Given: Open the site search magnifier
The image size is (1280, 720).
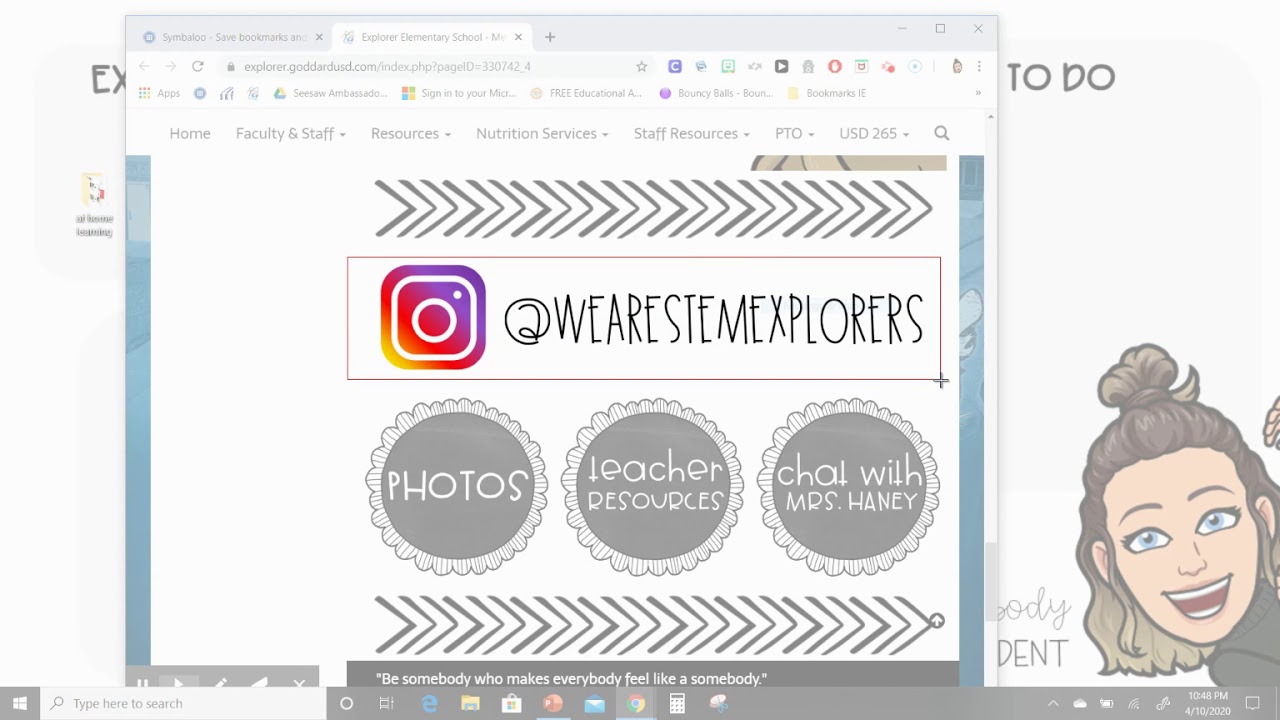Looking at the screenshot, I should 941,133.
